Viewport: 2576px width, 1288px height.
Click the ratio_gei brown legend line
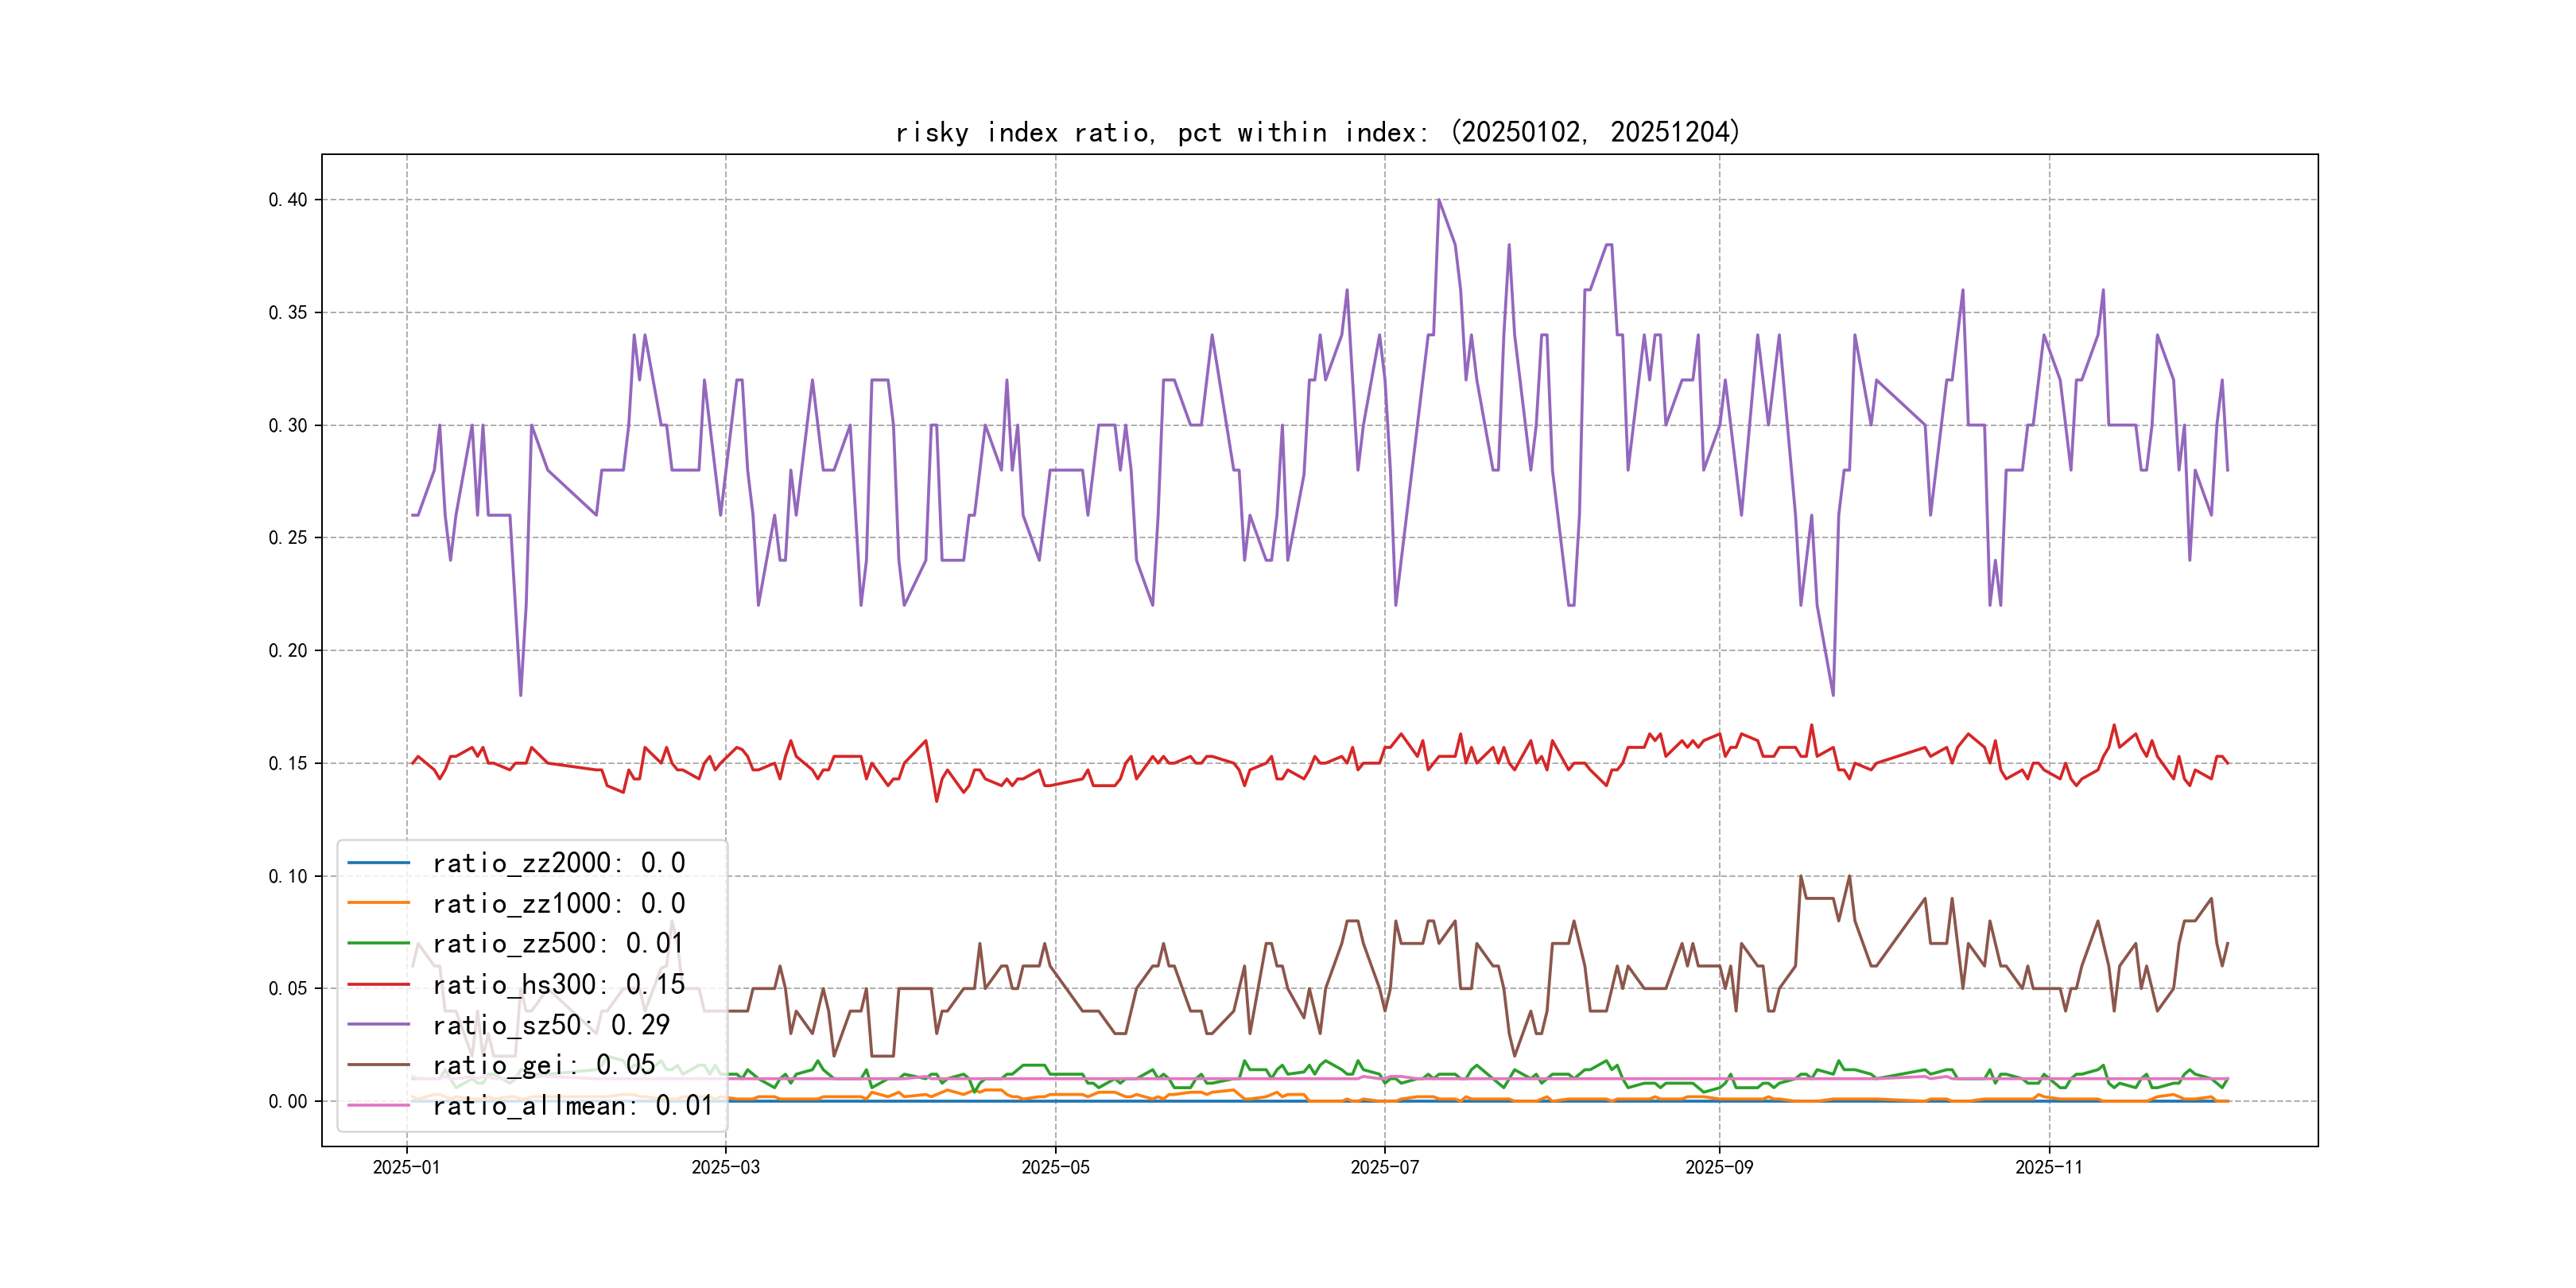click(x=378, y=1065)
